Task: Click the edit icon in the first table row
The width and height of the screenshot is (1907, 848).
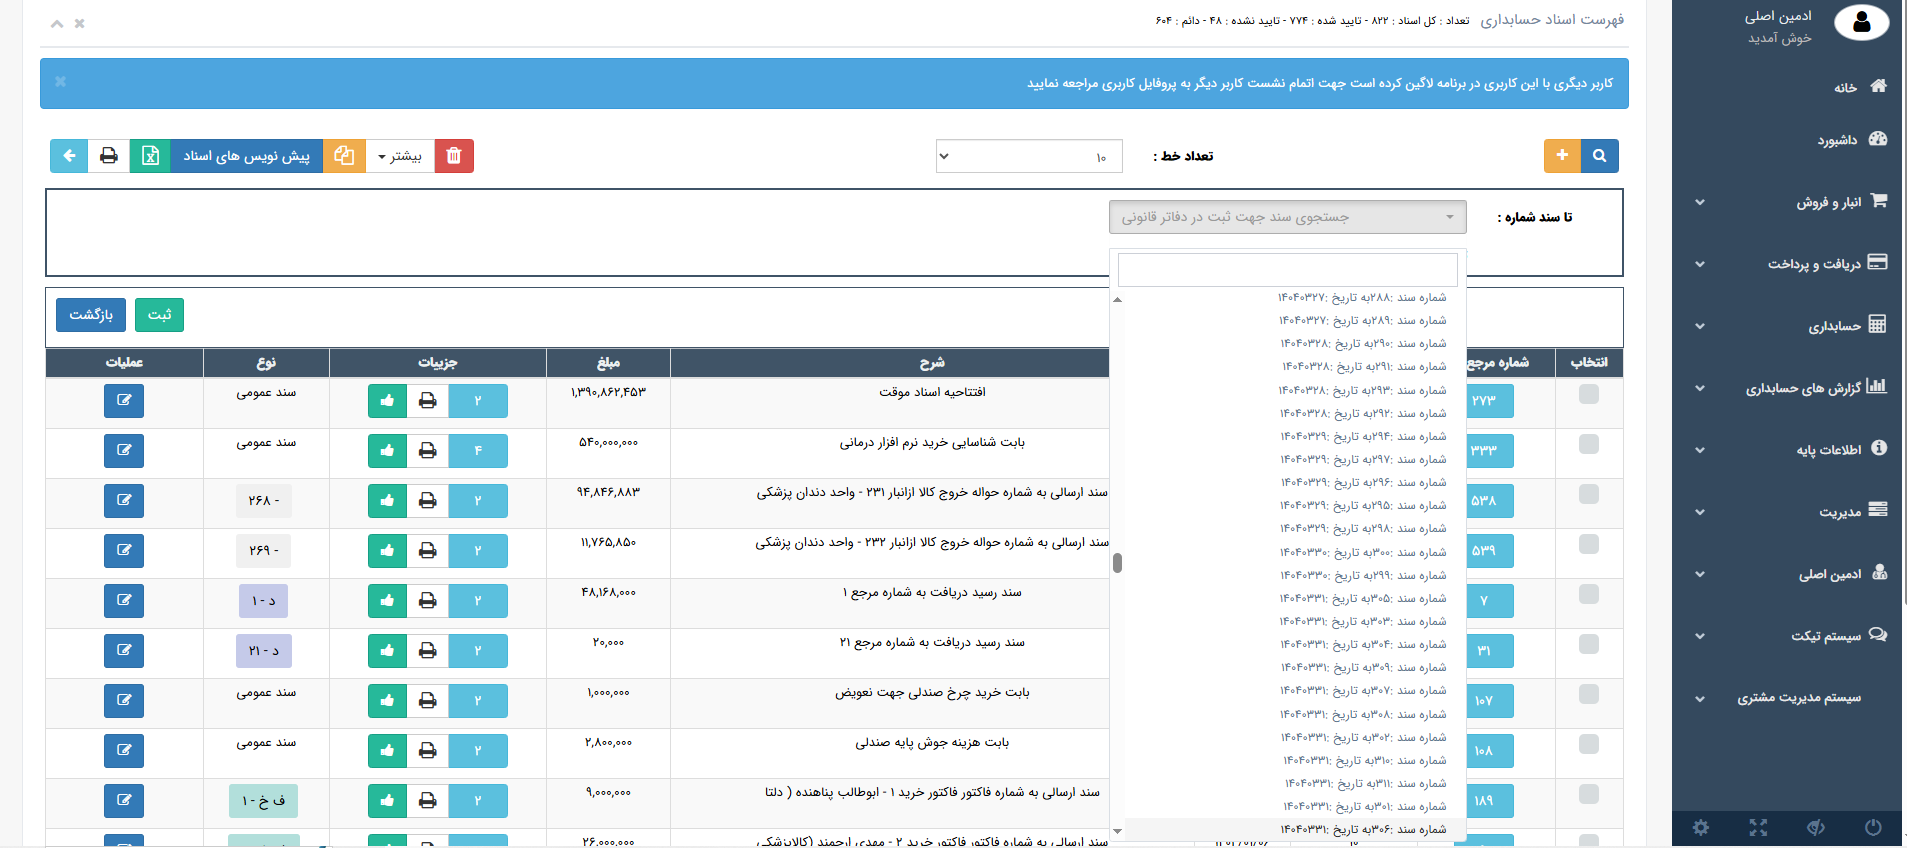Action: click(124, 401)
